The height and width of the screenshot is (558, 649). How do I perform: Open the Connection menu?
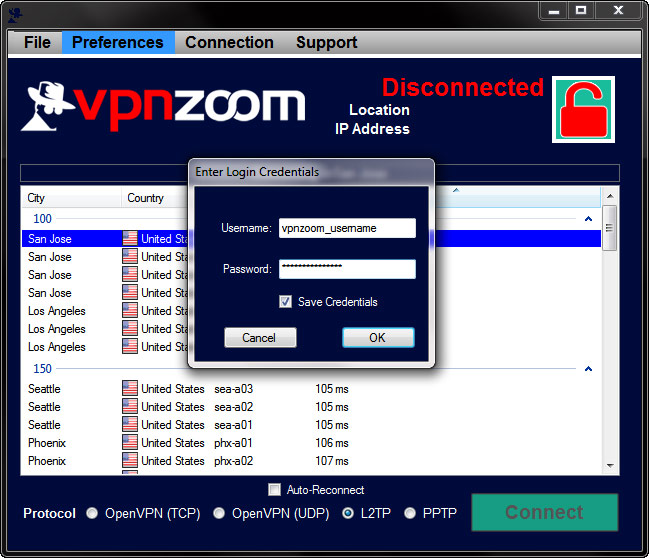tap(229, 42)
